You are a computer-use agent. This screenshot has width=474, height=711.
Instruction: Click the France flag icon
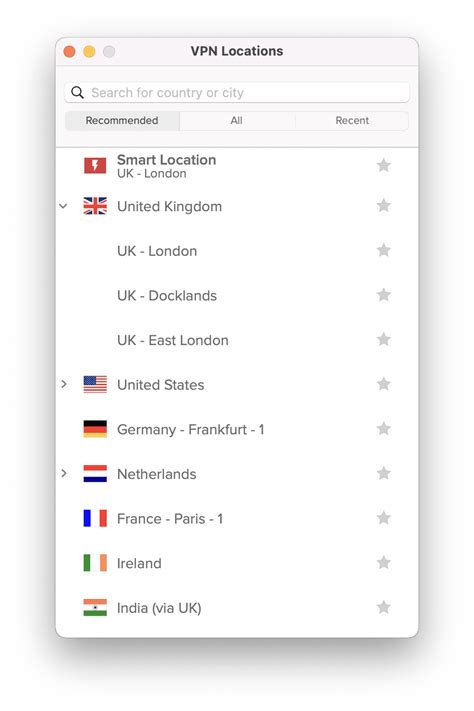tap(95, 518)
